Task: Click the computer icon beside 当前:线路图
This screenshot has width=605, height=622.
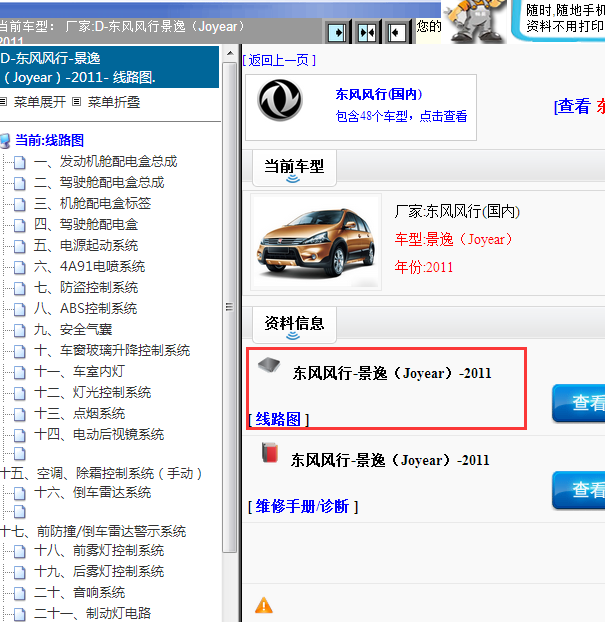Action: (5, 140)
